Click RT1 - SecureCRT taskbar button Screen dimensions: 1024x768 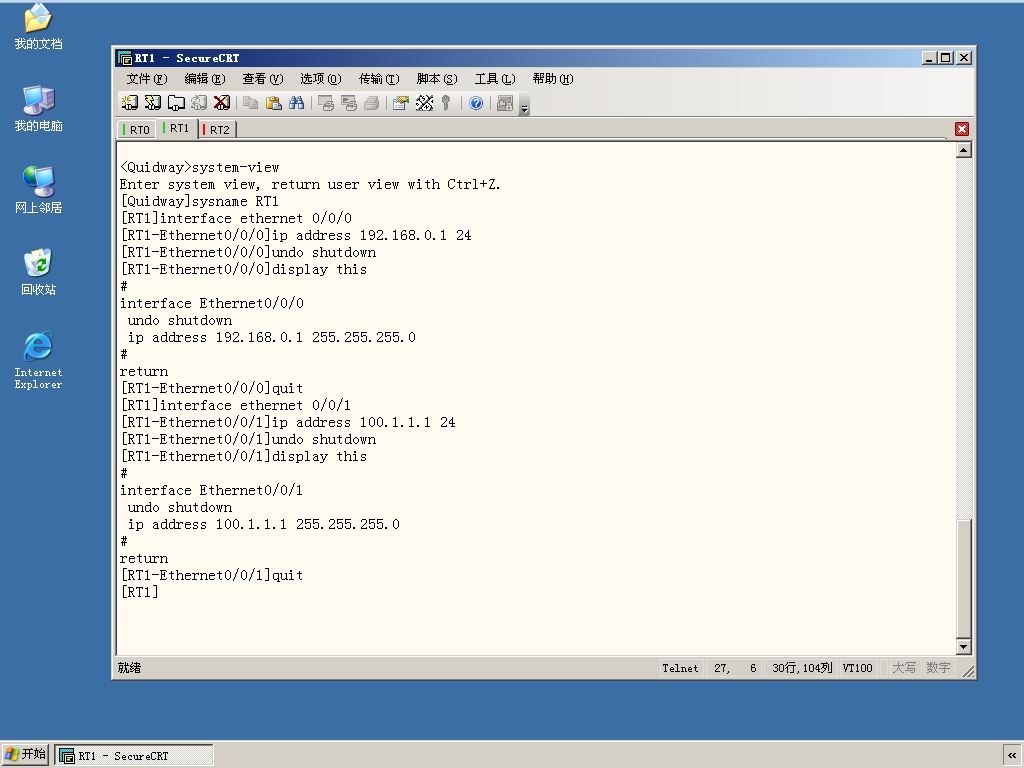point(134,756)
